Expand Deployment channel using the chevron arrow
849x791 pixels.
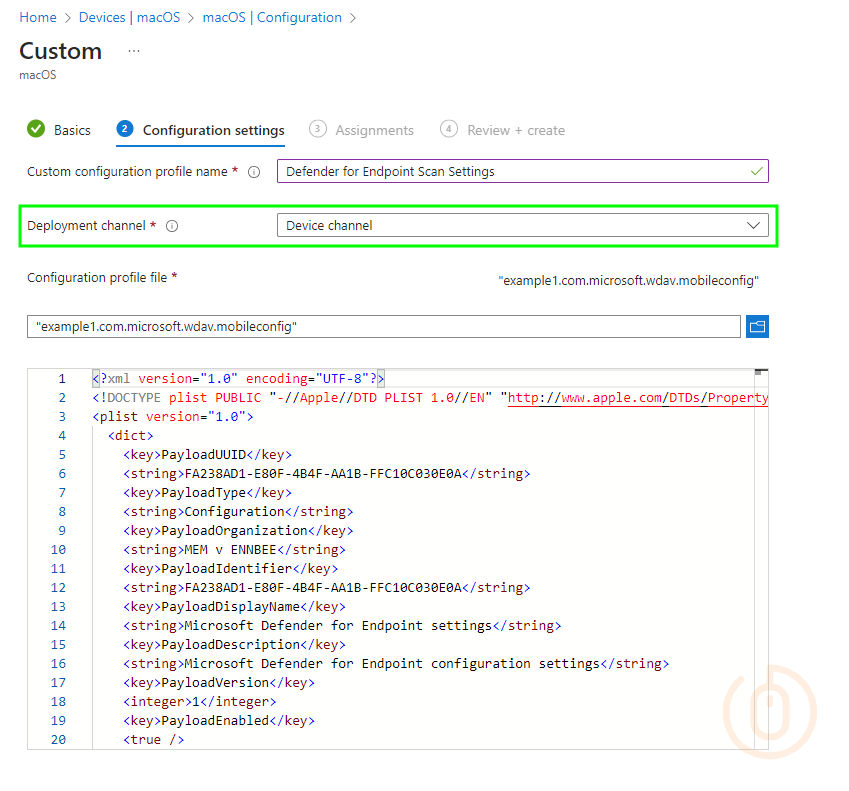pos(753,225)
